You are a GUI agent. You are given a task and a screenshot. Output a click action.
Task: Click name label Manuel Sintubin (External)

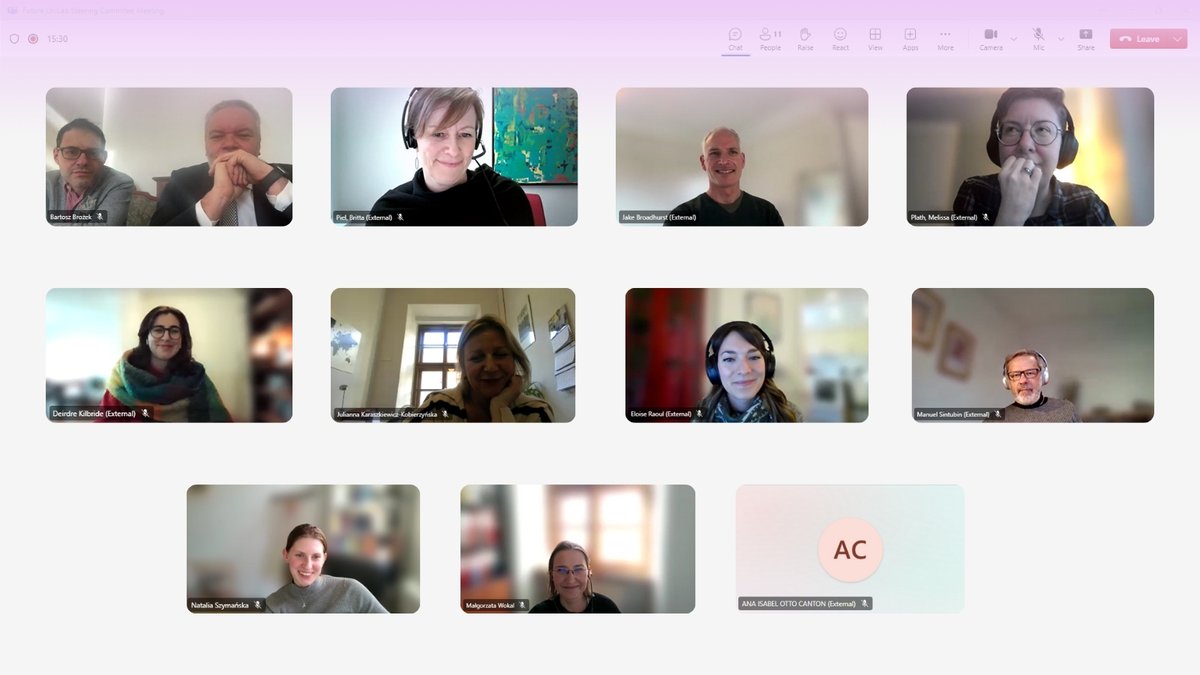(952, 414)
